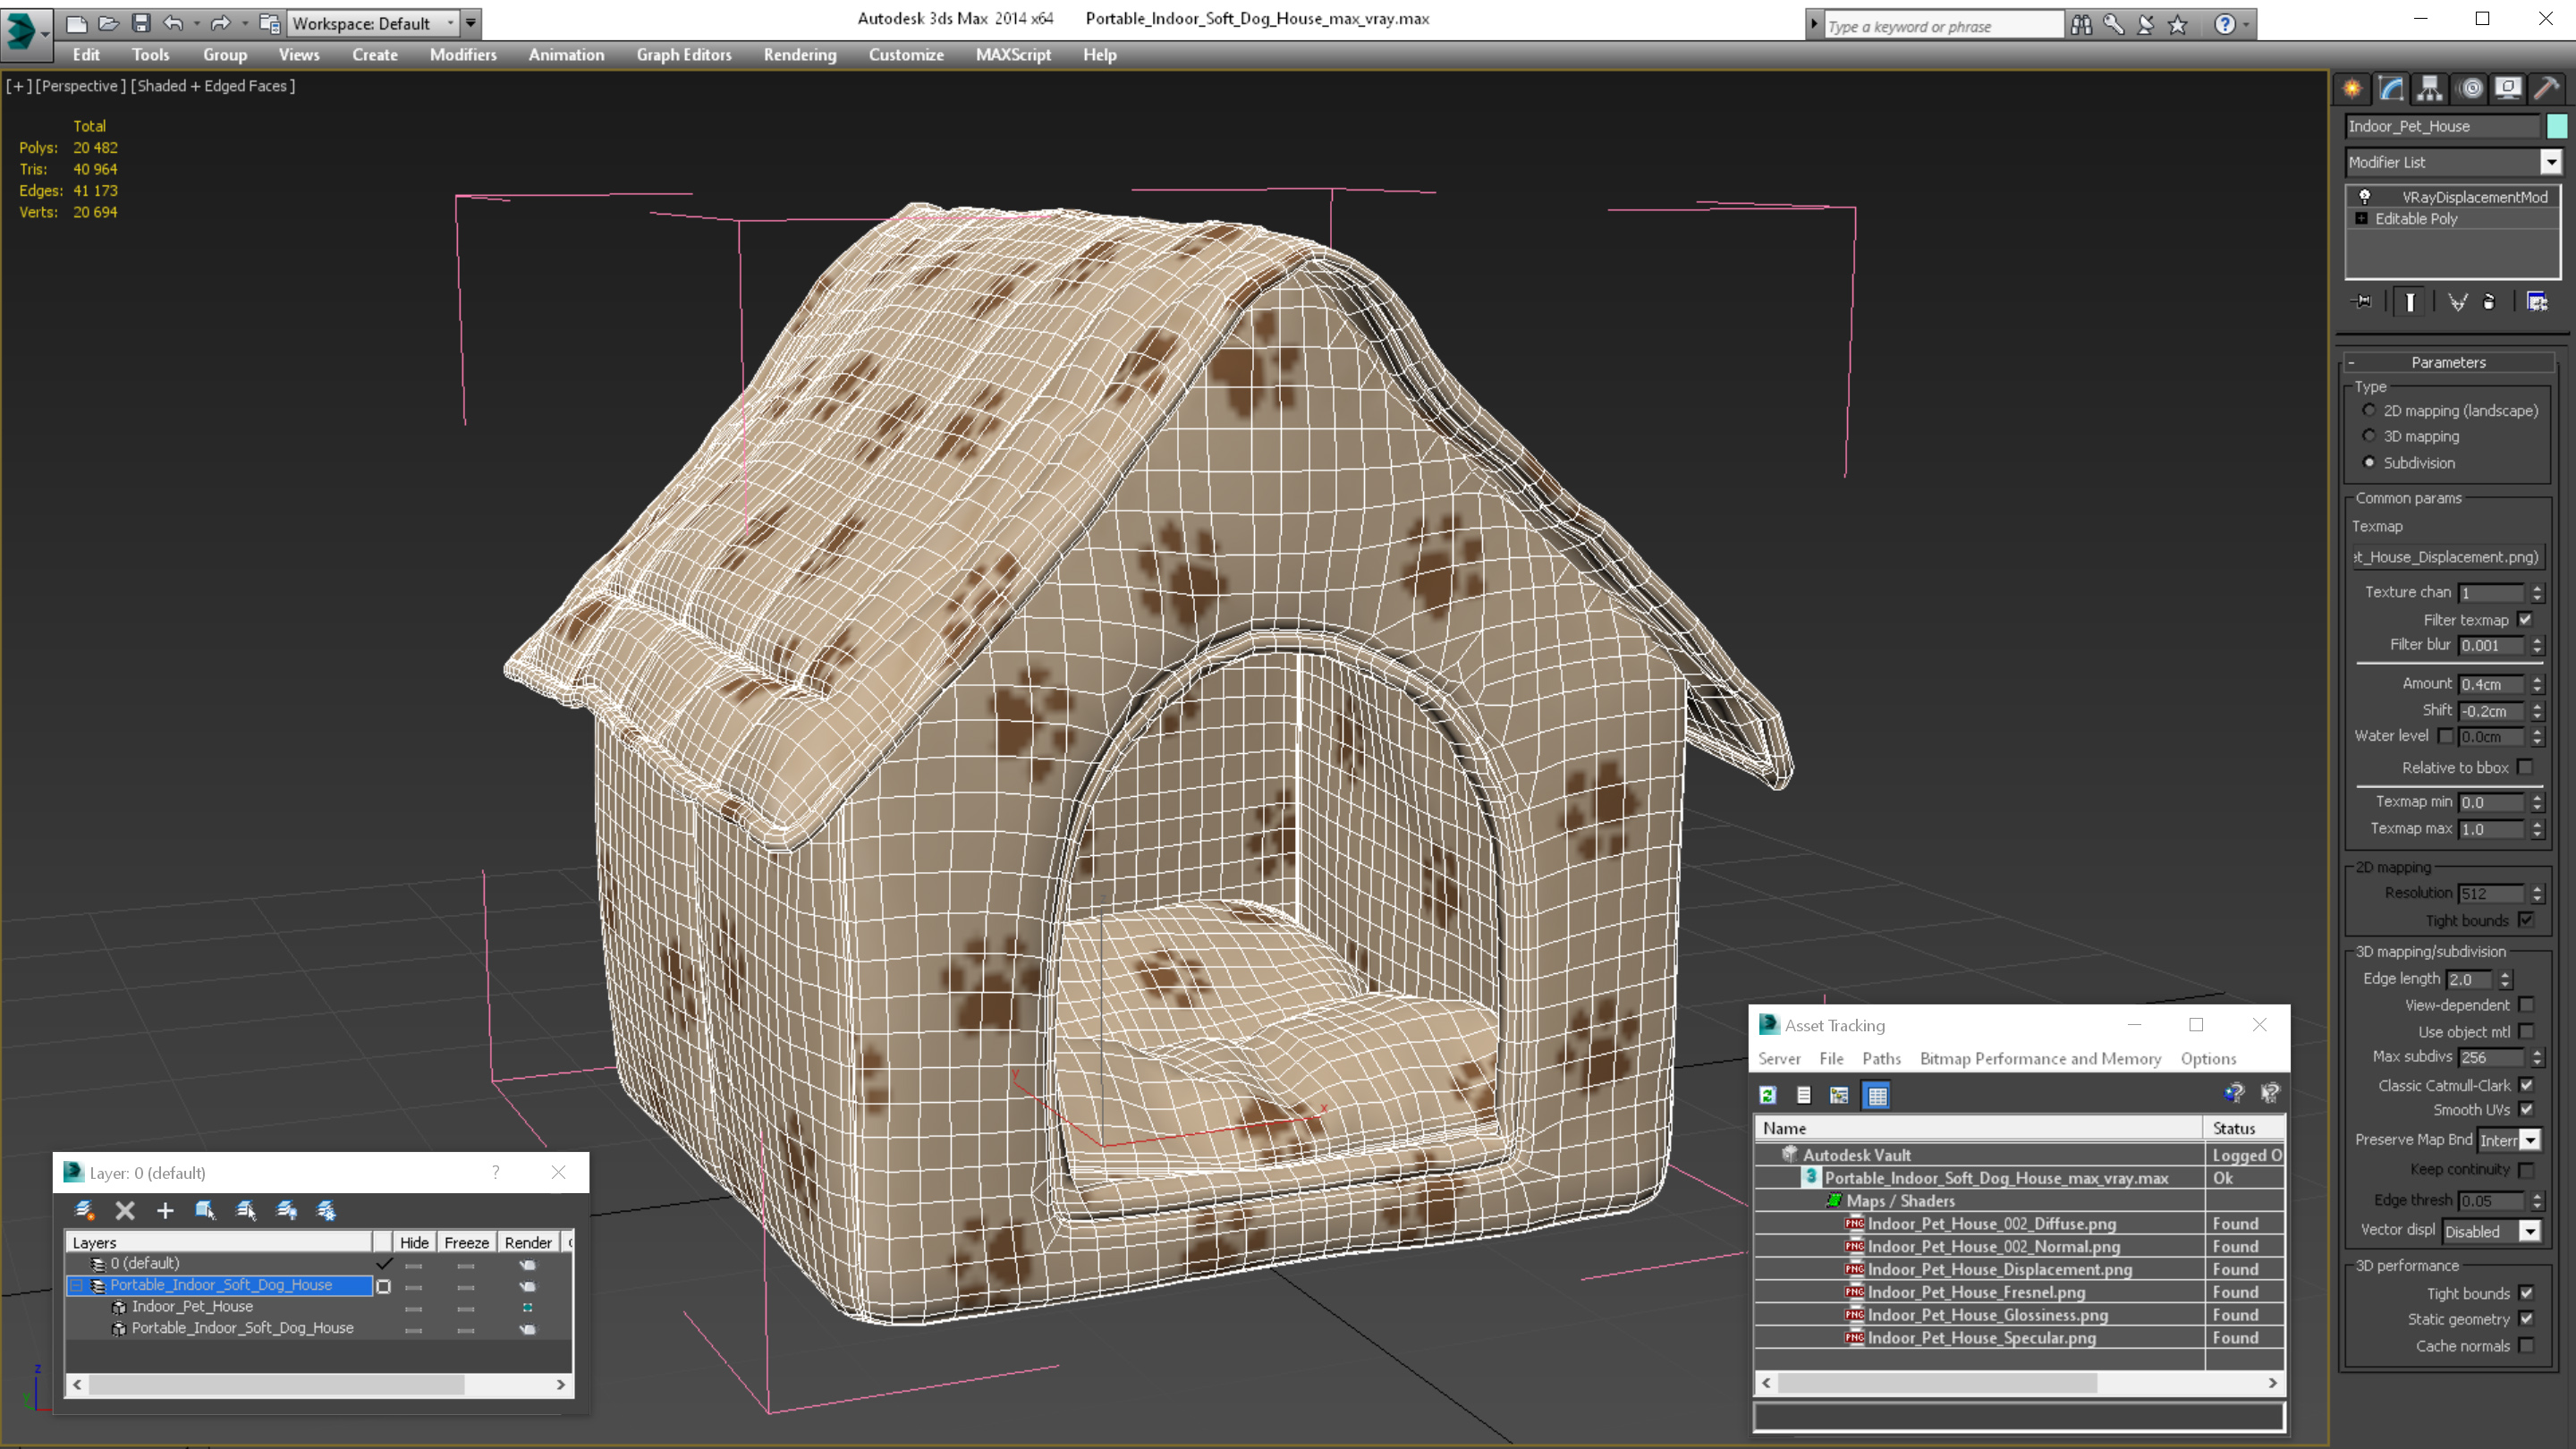Open the application menu dropdown arrow
2576x1449 pixels.
(45, 33)
